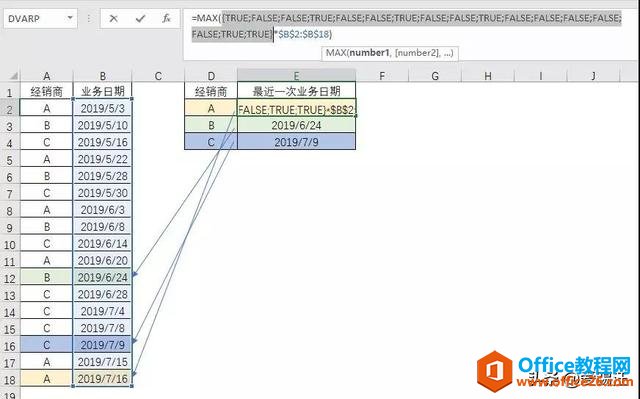
Task: Open Insert Function fx dialog
Action: click(166, 18)
